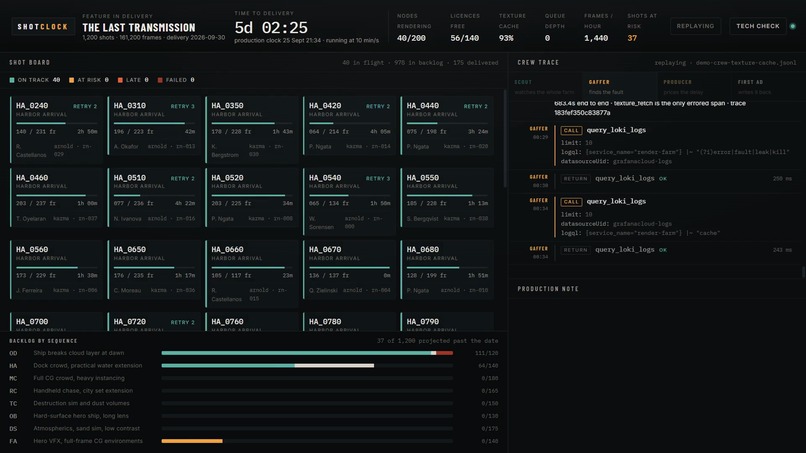Viewport: 806px width, 453px height.
Task: Toggle the LATE status filter
Action: (x=133, y=80)
